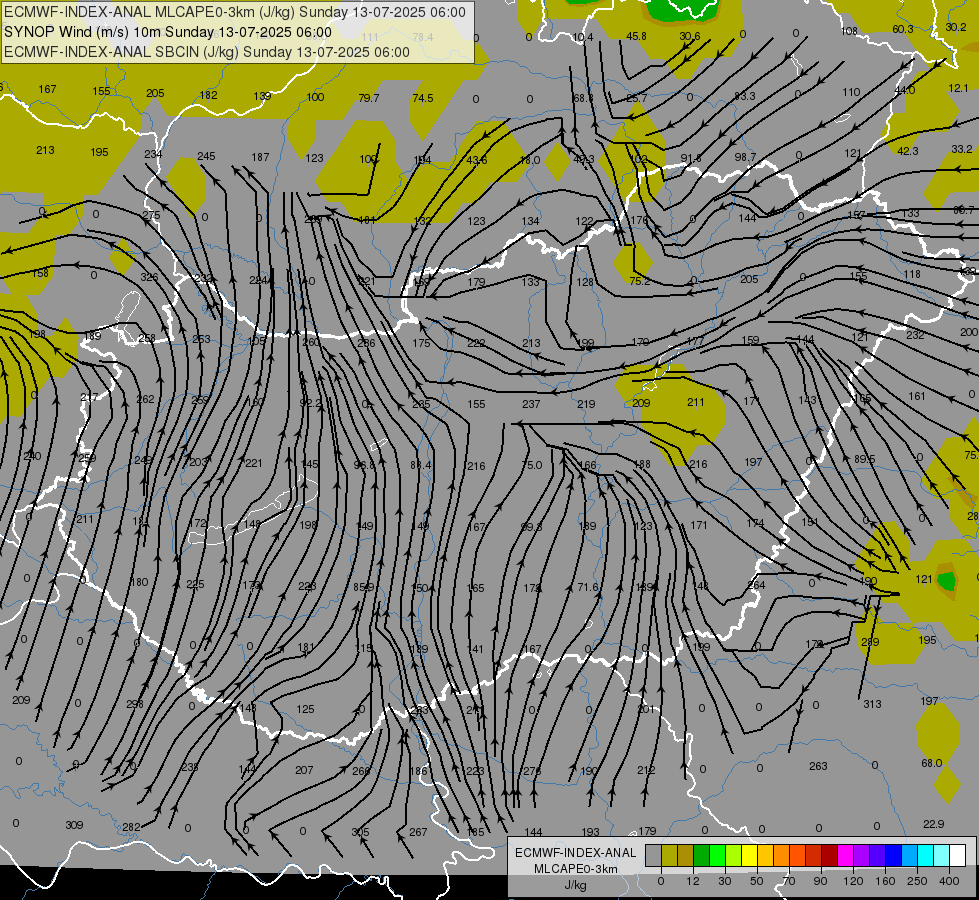Click the map value 309
The image size is (979, 900).
point(74,825)
